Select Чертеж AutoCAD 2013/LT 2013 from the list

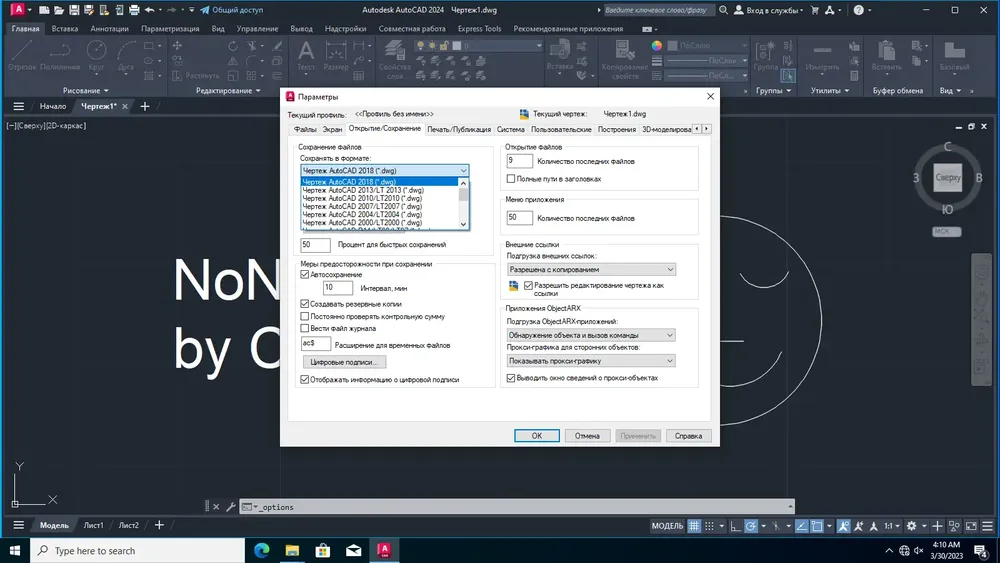[x=379, y=190]
